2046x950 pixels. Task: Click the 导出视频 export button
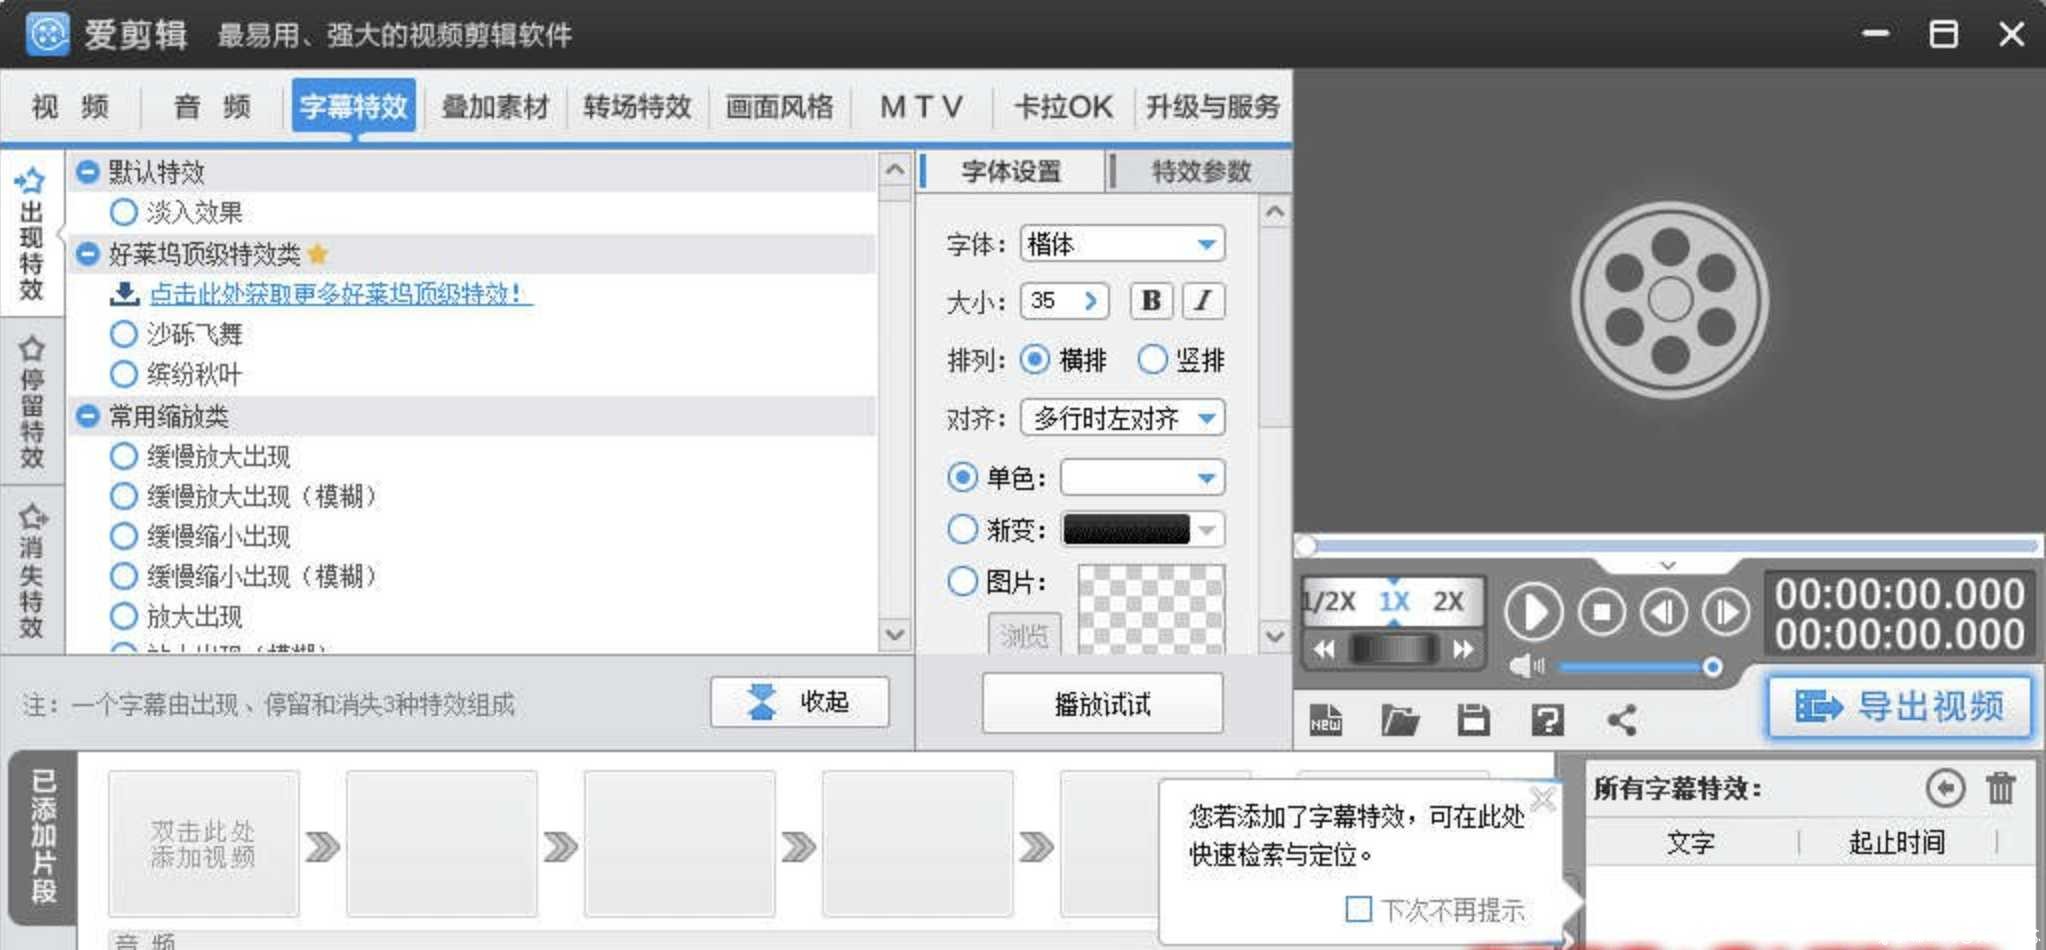pyautogui.click(x=1900, y=706)
